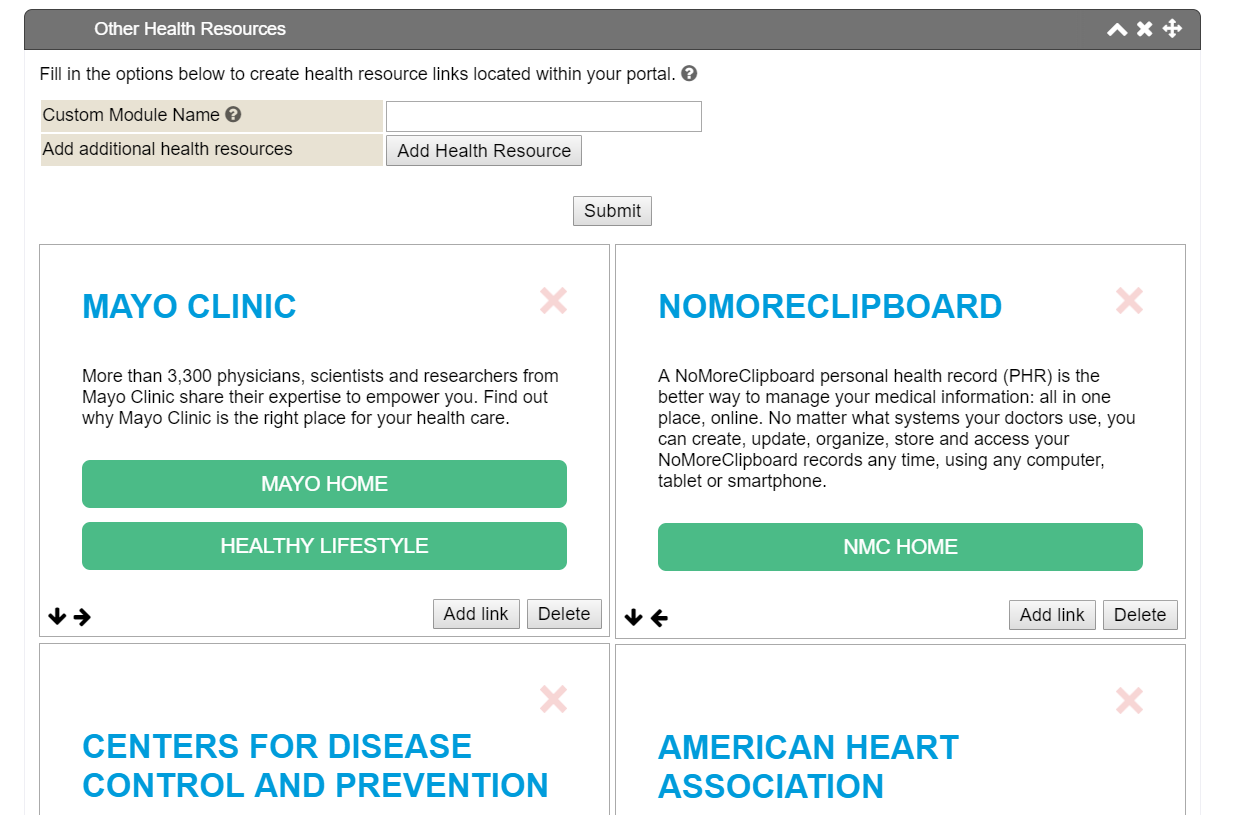Open the HEALTHY LIFESTYLE link
The width and height of the screenshot is (1242, 815).
click(324, 546)
